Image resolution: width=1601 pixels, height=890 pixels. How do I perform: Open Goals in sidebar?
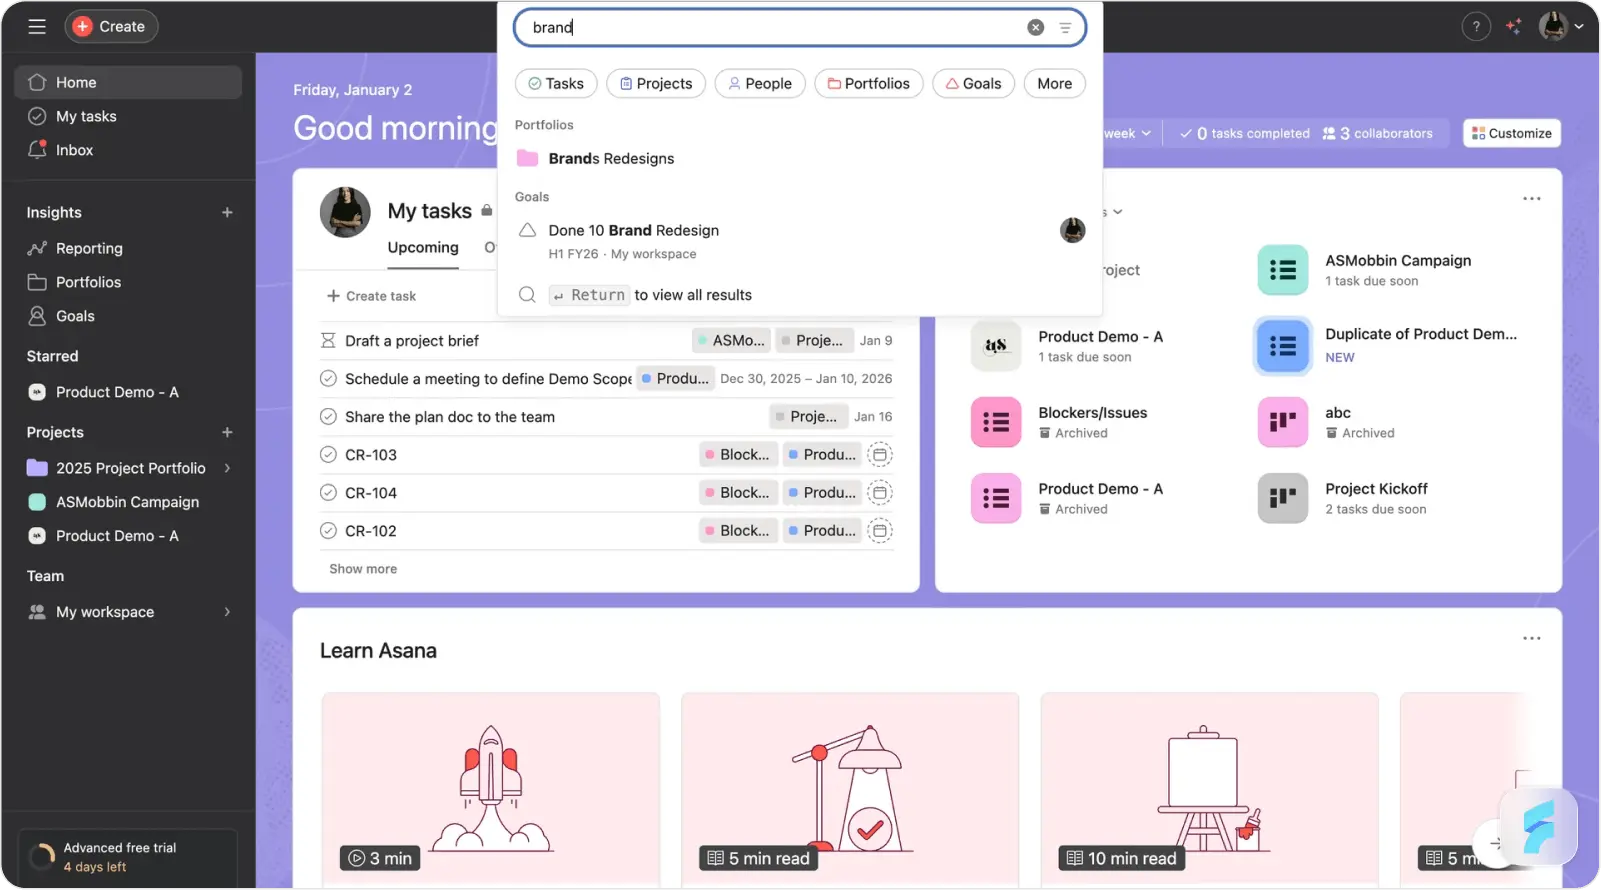click(x=128, y=316)
